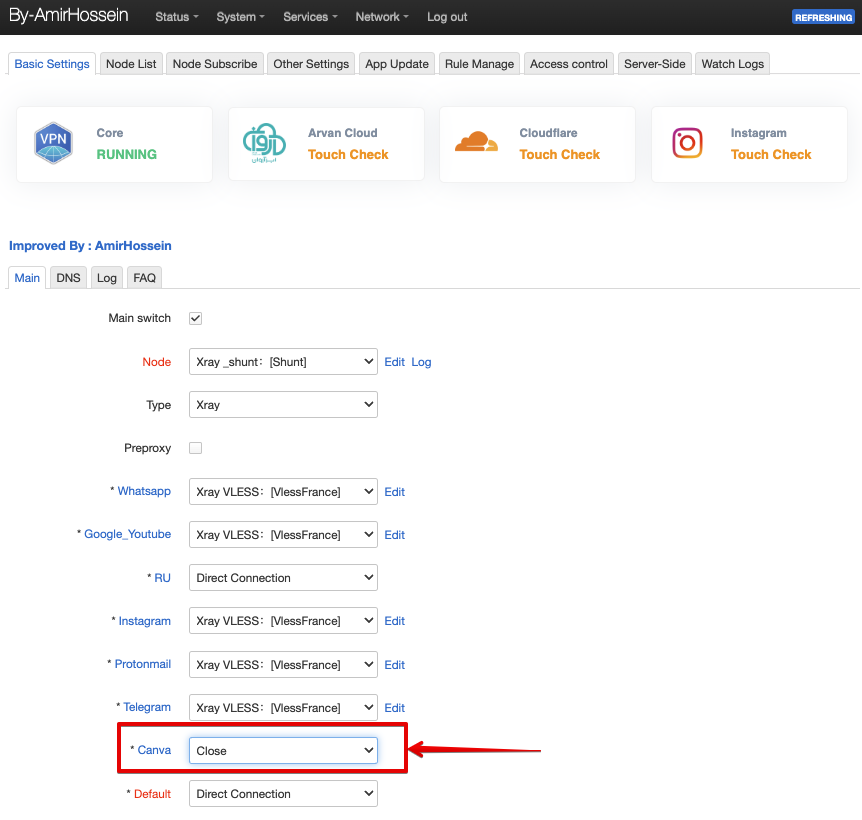This screenshot has width=862, height=820.
Task: Click the VPN shield Core icon
Action: (54, 144)
